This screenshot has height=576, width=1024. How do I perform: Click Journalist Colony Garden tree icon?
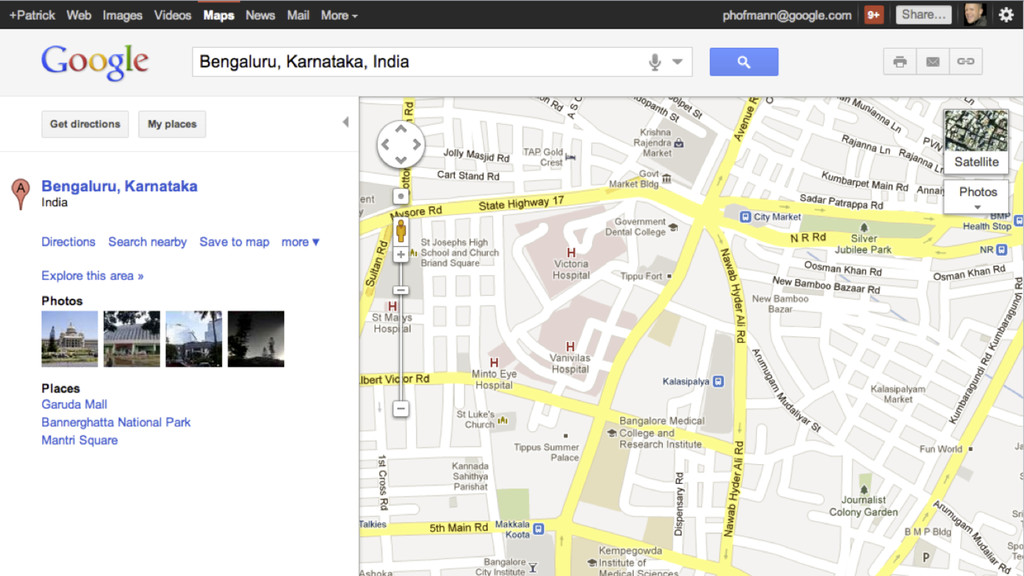pos(864,488)
